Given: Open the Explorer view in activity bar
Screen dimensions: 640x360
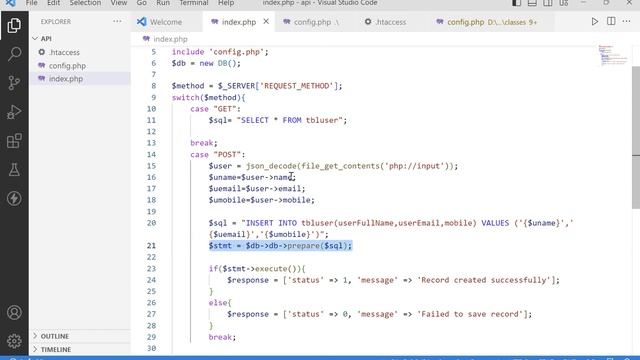Looking at the screenshot, I should tap(14, 25).
